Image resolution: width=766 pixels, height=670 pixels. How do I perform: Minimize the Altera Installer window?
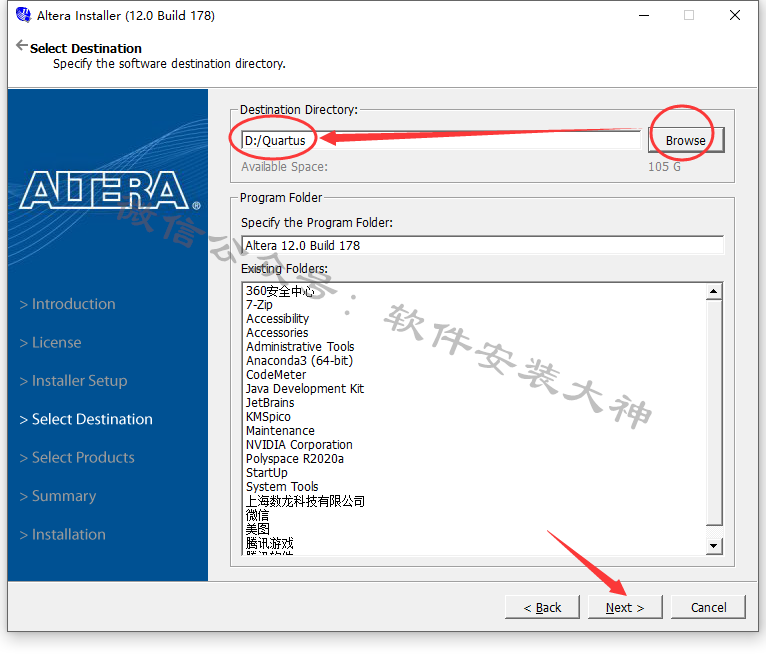coord(644,15)
